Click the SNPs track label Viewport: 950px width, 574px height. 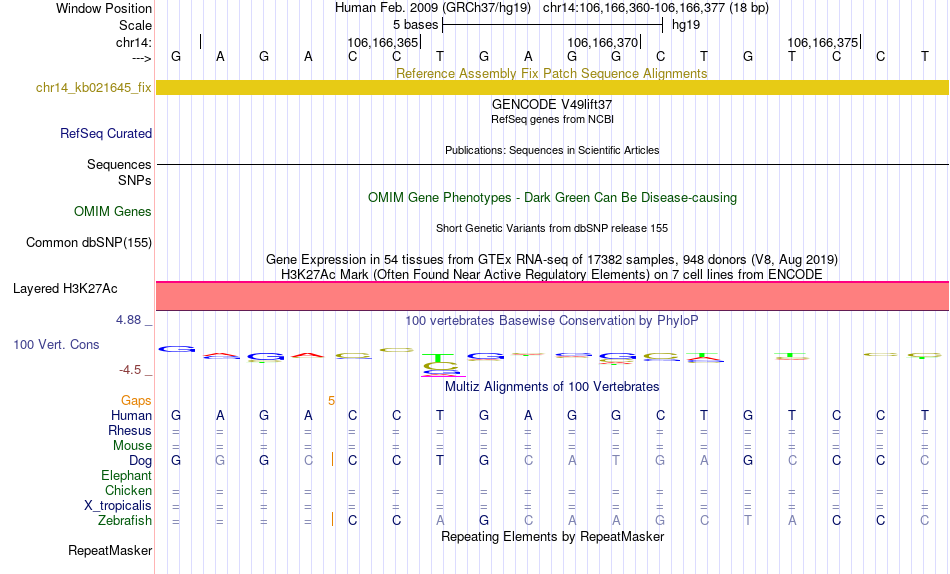(135, 181)
